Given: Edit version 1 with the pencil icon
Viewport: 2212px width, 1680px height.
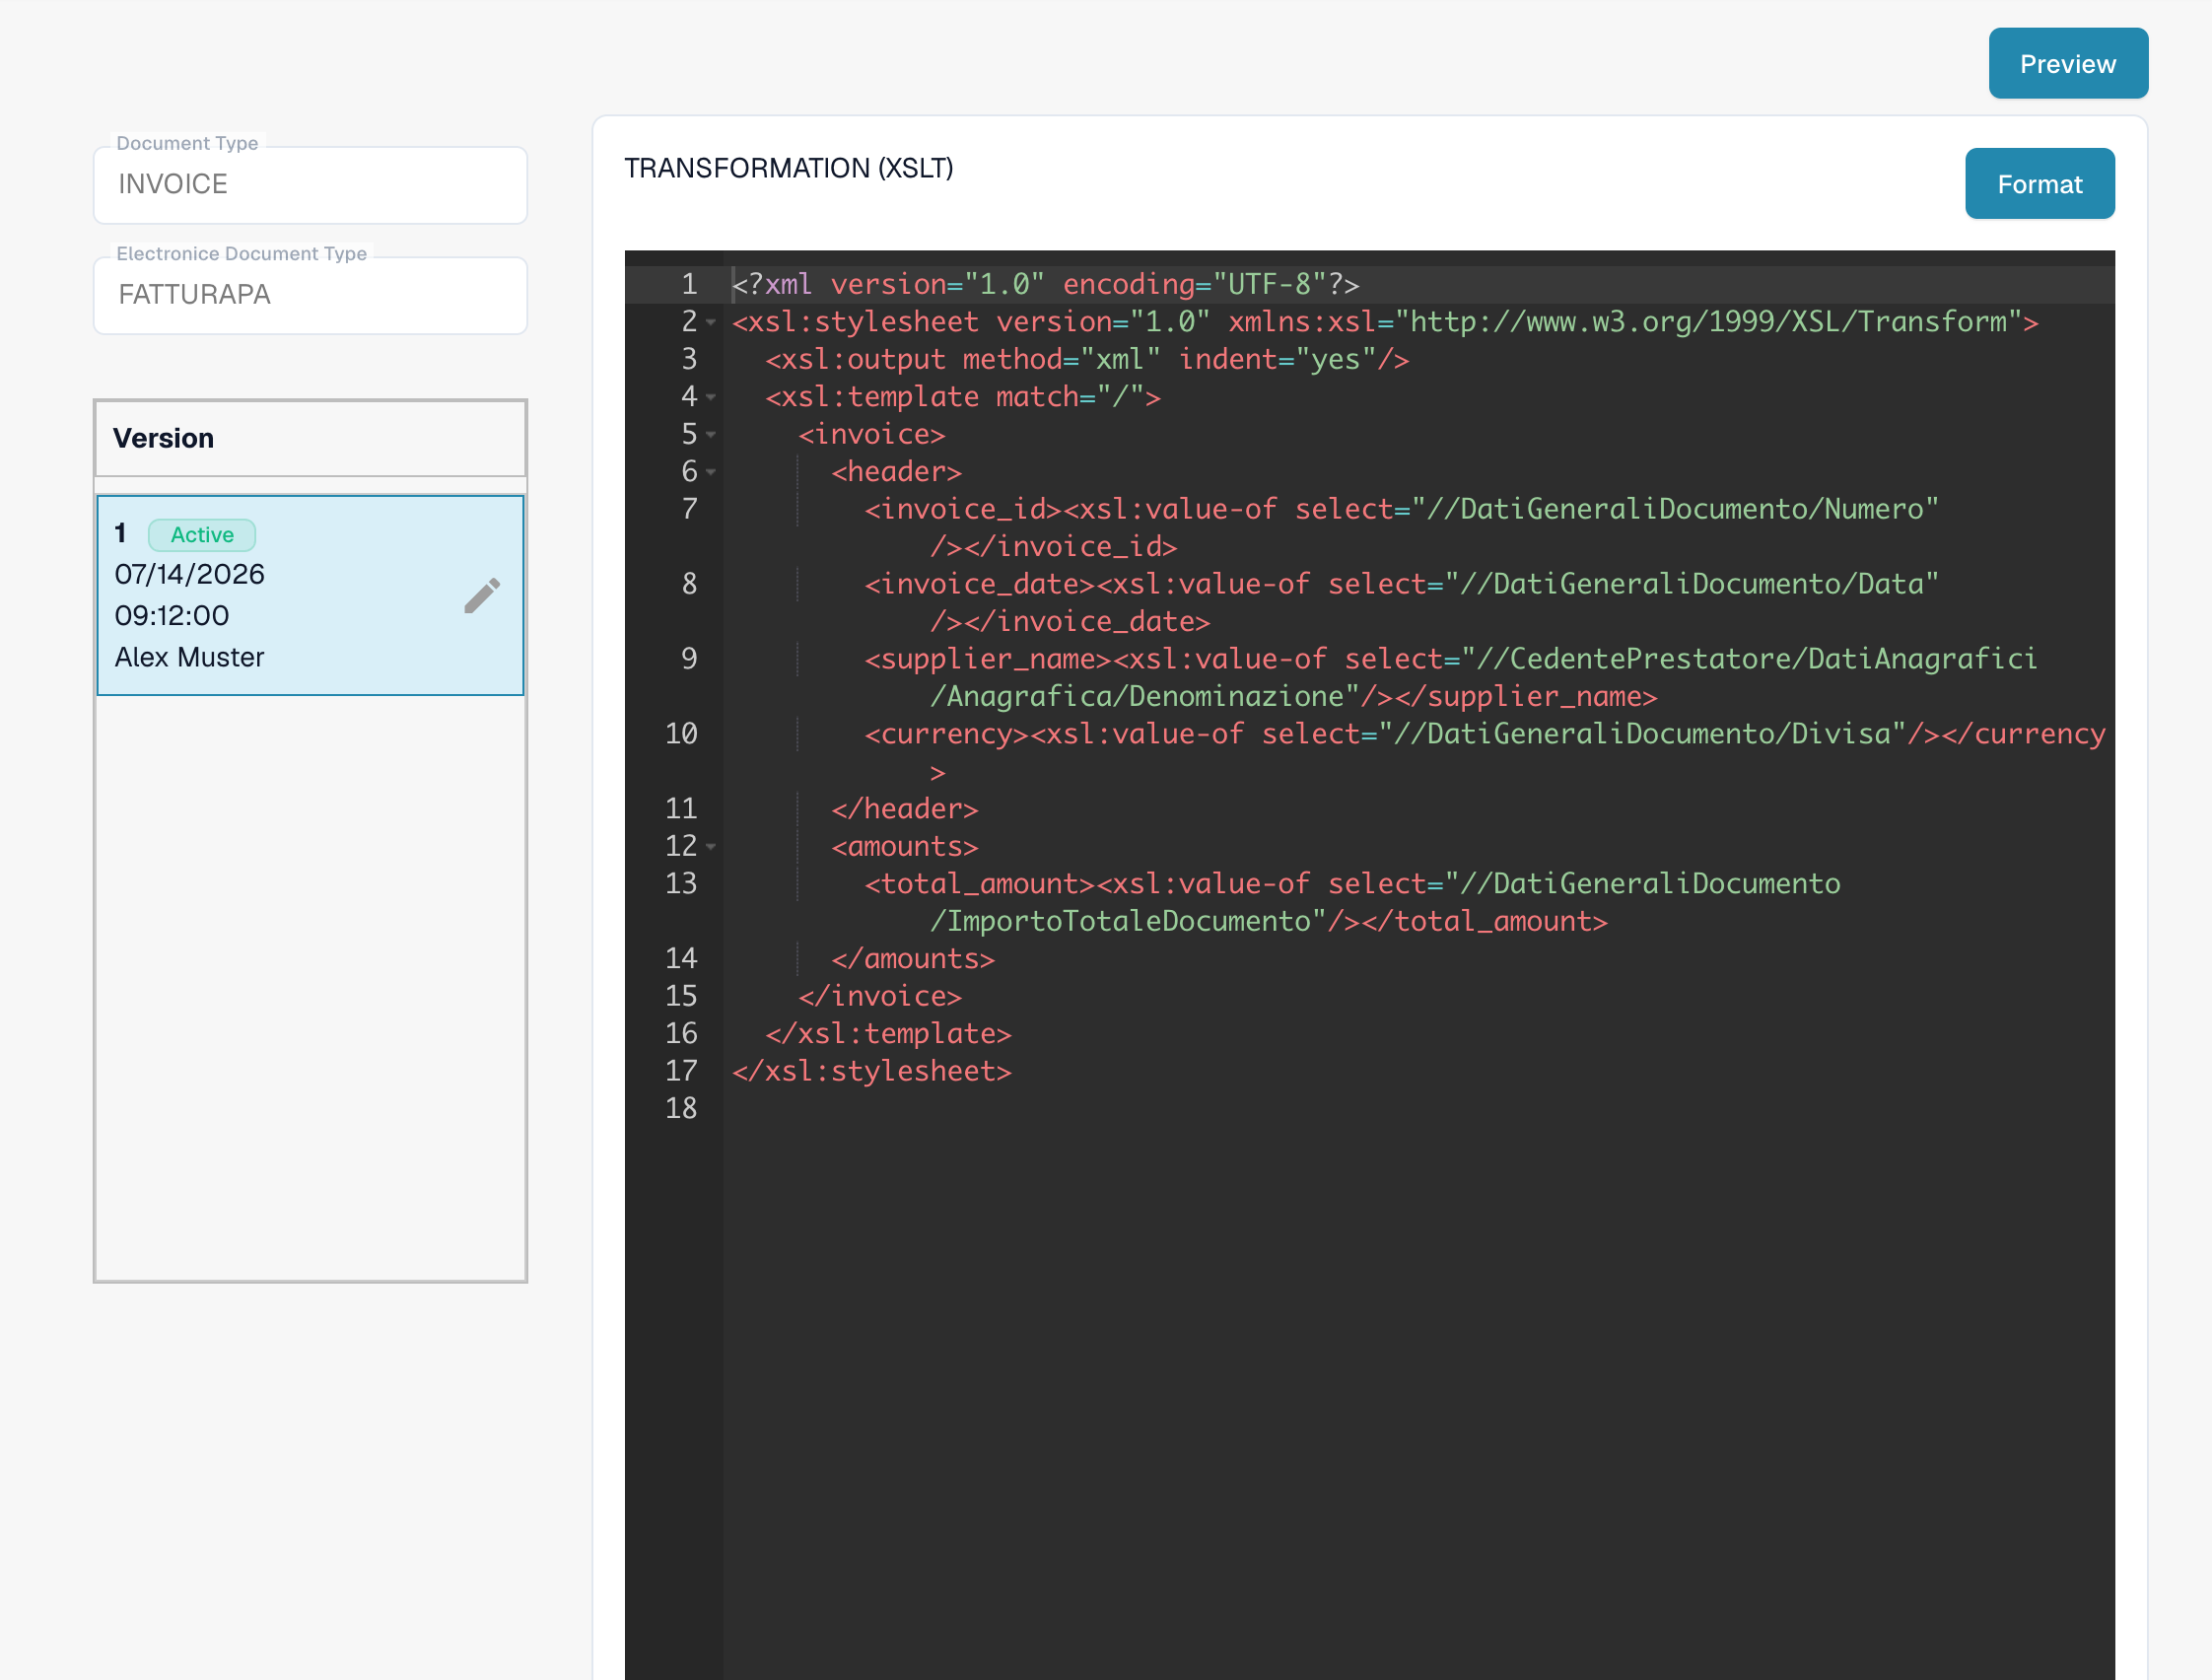Looking at the screenshot, I should tap(482, 596).
